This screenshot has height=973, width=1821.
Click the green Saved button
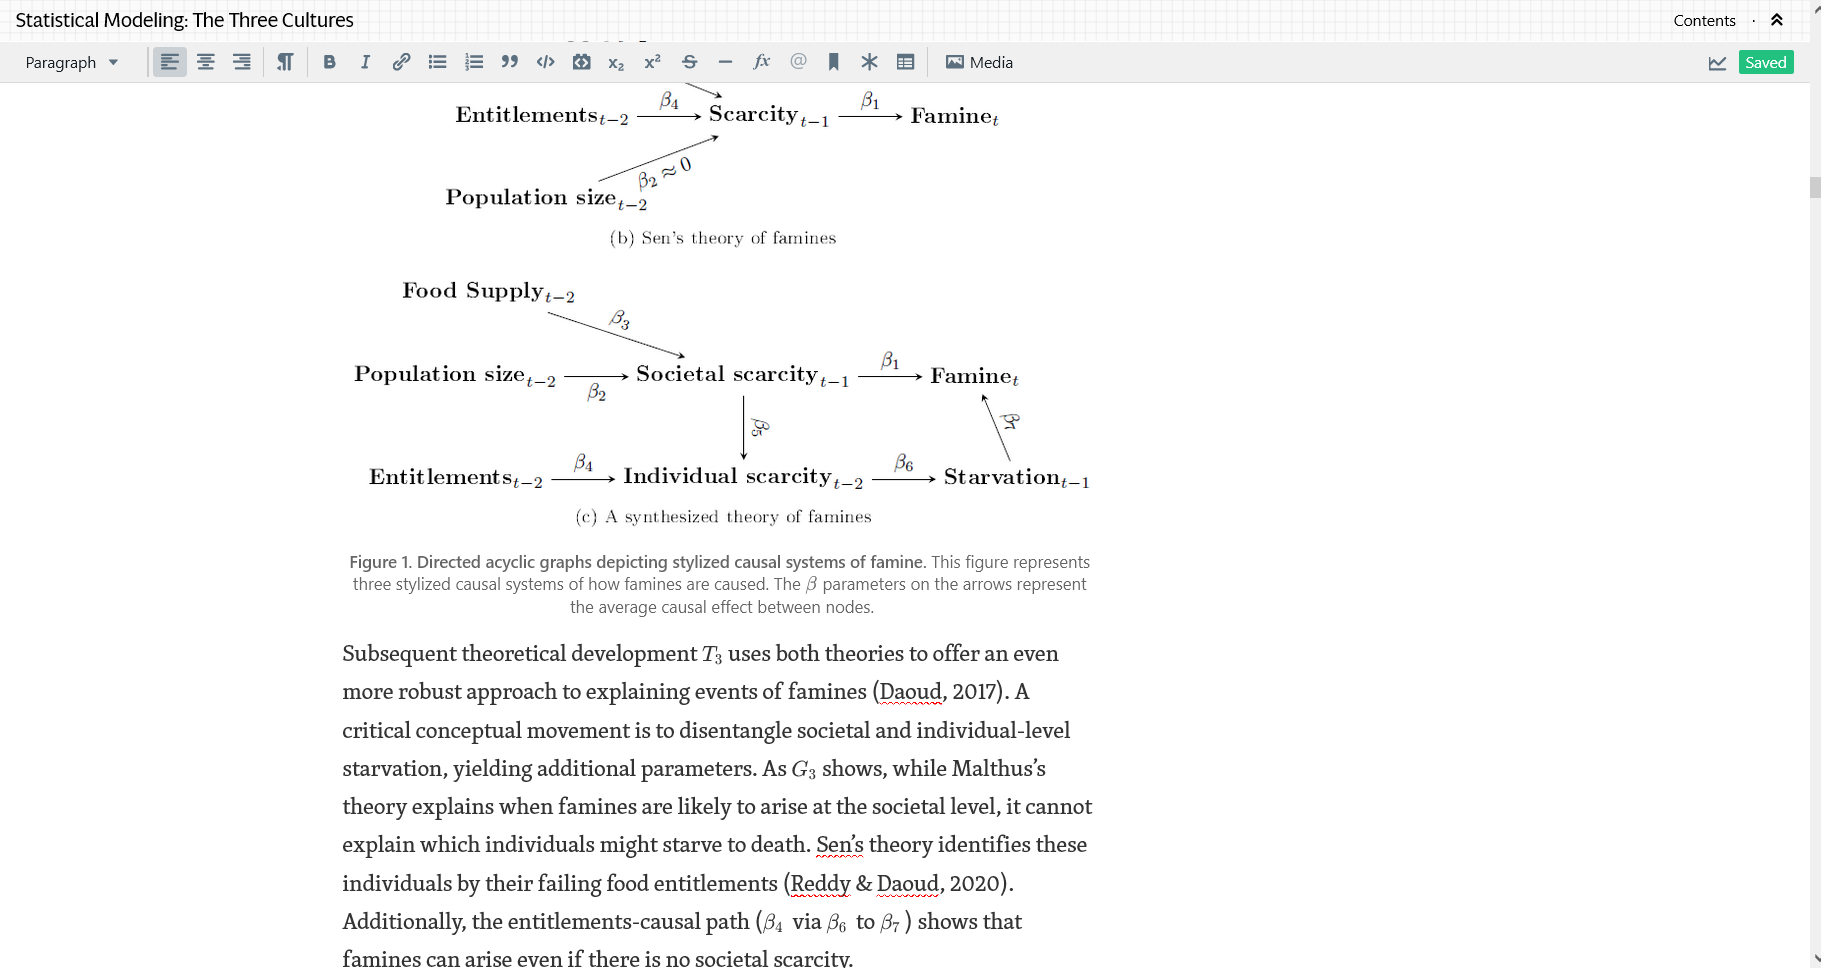[1765, 61]
